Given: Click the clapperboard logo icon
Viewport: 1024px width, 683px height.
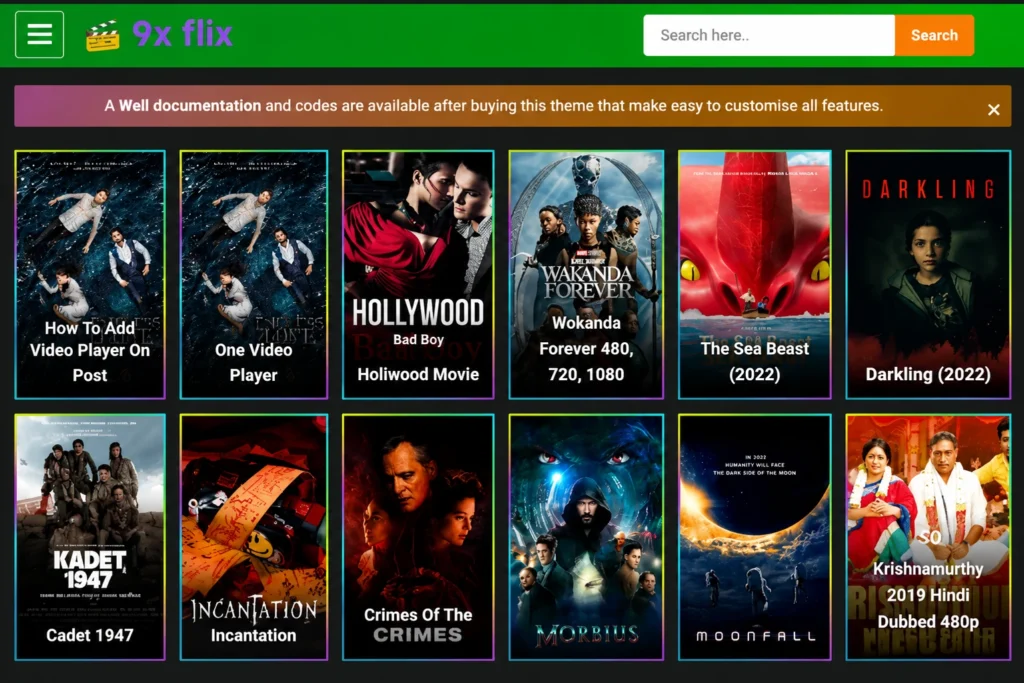Looking at the screenshot, I should (x=103, y=35).
